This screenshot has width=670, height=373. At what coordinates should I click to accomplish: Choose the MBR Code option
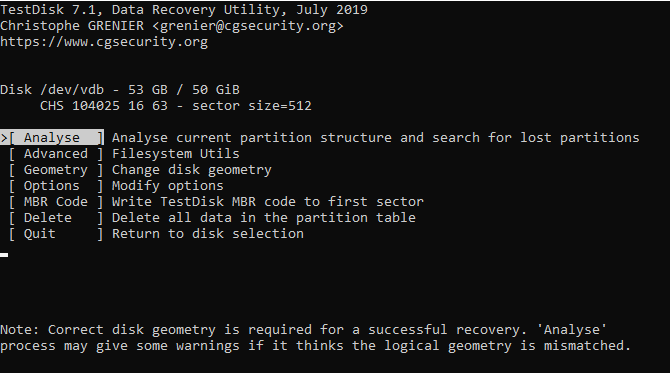56,202
